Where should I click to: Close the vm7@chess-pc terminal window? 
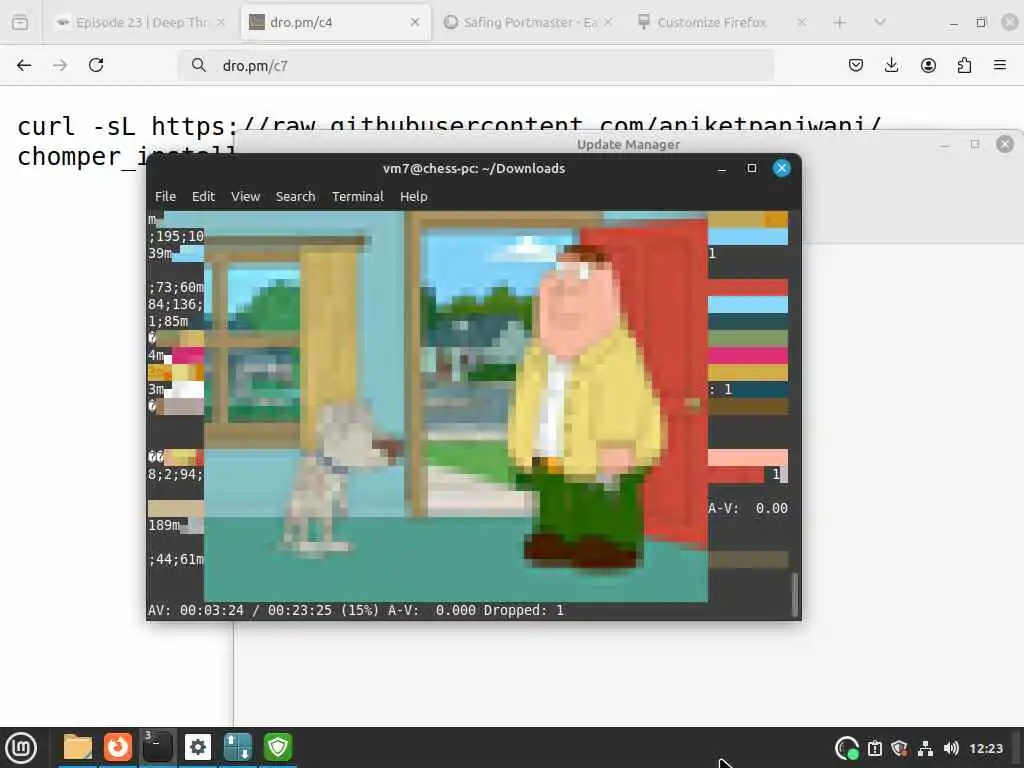[x=782, y=168]
